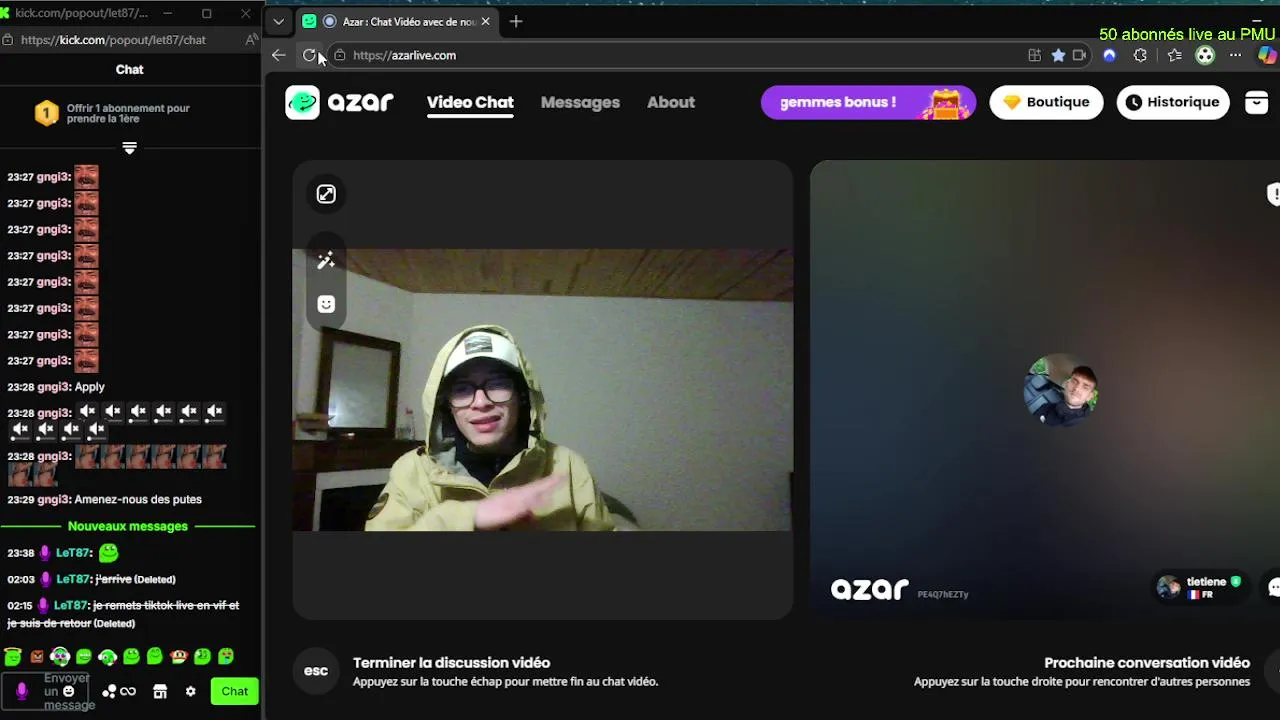
Task: Click the three-bubbles points icon in chat
Action: tap(109, 691)
